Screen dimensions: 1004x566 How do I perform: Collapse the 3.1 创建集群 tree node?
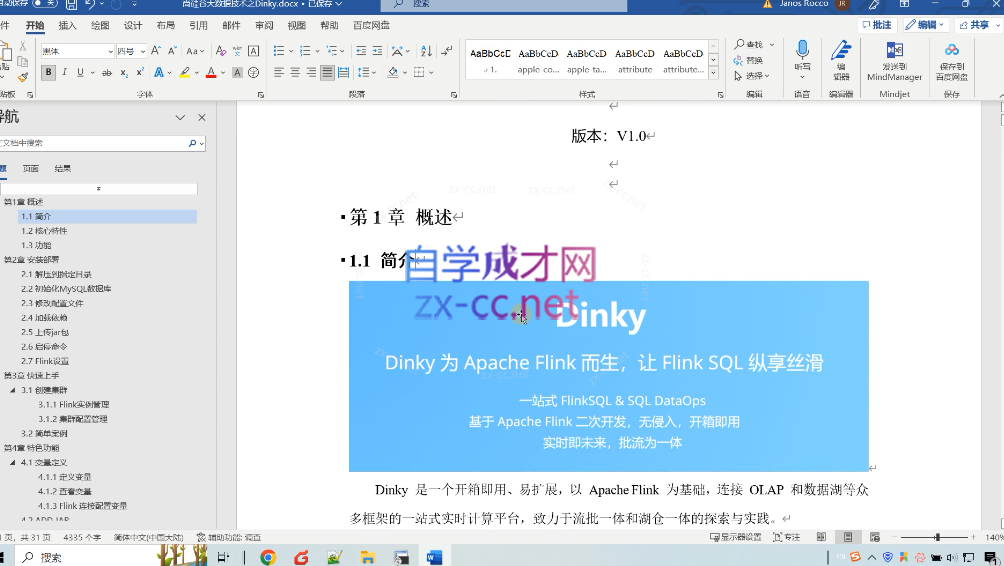(12, 390)
